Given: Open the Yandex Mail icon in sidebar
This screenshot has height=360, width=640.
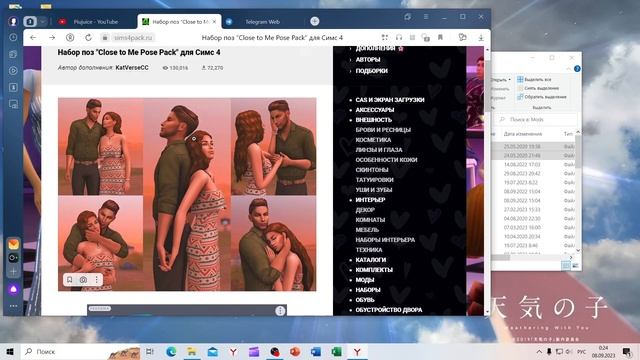Looking at the screenshot, I should (x=13, y=244).
